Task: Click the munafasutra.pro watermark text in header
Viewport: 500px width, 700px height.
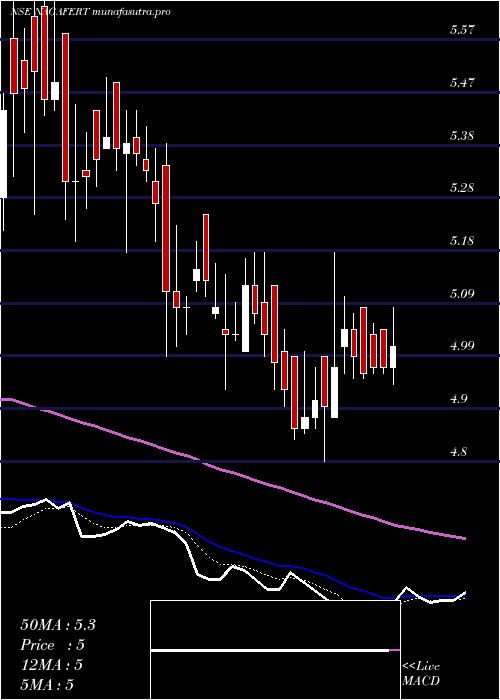Action: coord(131,12)
